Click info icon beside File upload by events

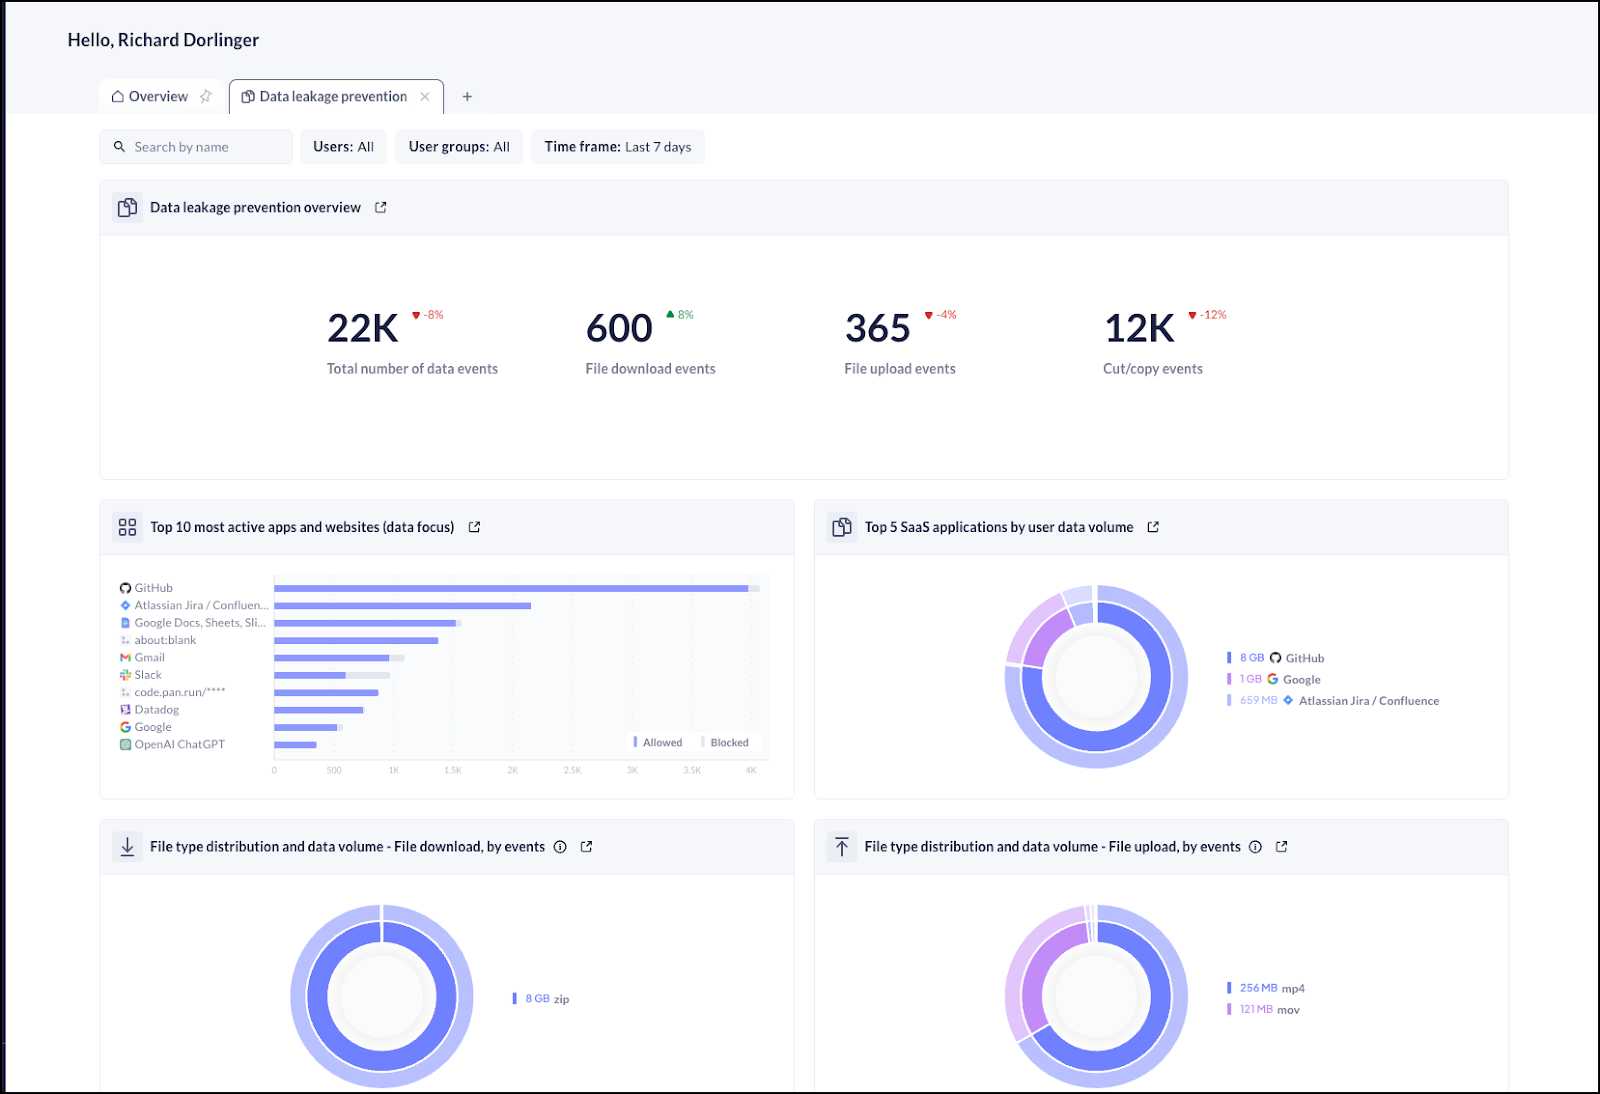1255,847
